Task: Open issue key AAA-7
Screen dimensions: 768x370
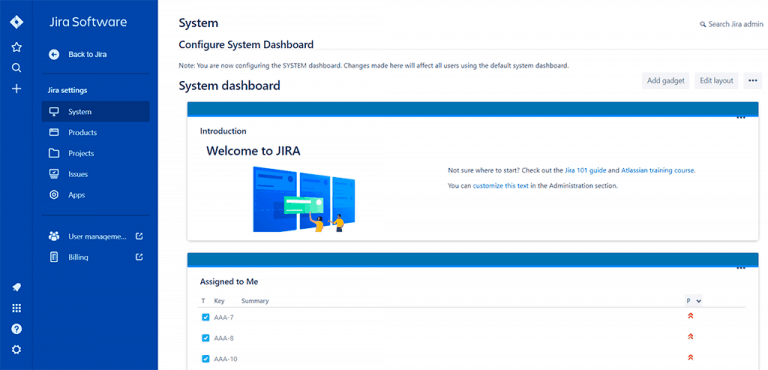Action: click(224, 318)
